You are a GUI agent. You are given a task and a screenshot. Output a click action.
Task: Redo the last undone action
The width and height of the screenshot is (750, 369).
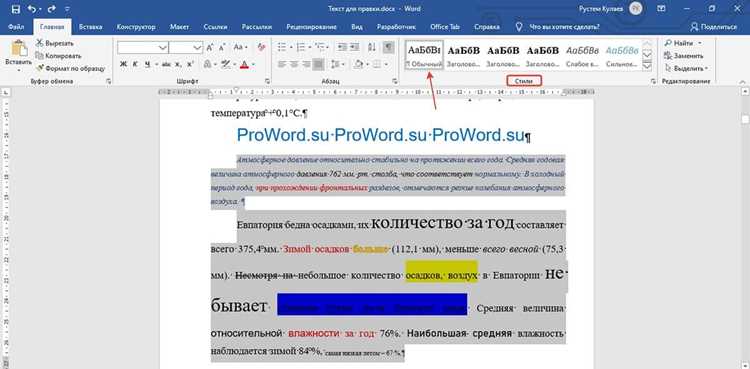pos(53,9)
